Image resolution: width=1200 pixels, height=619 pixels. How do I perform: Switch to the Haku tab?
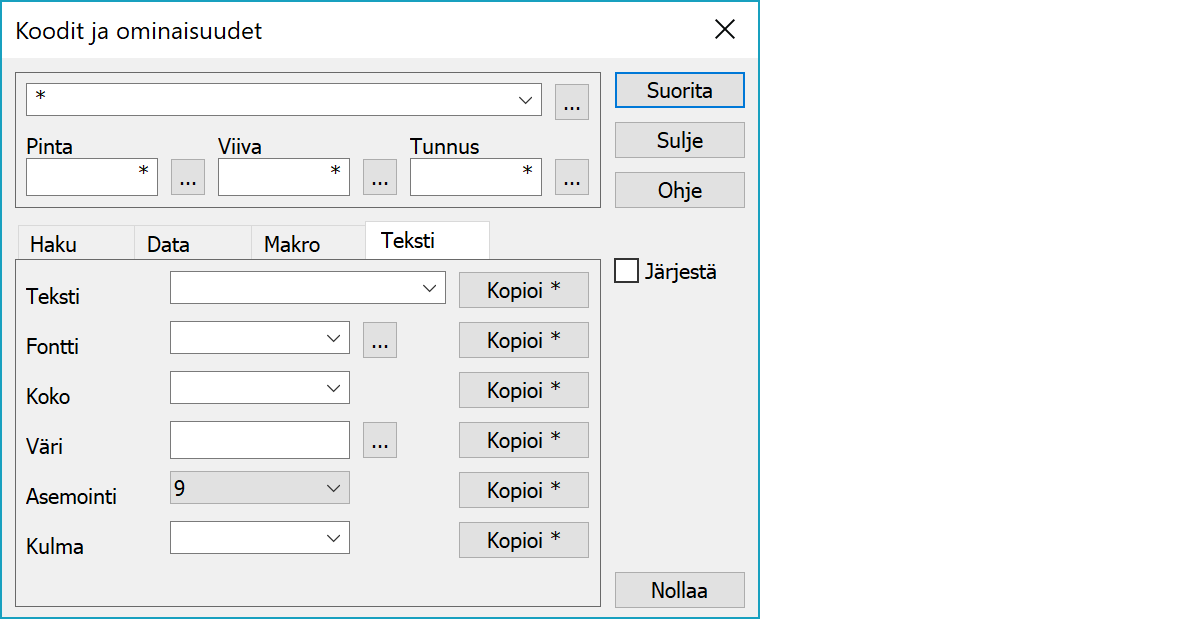tap(54, 244)
